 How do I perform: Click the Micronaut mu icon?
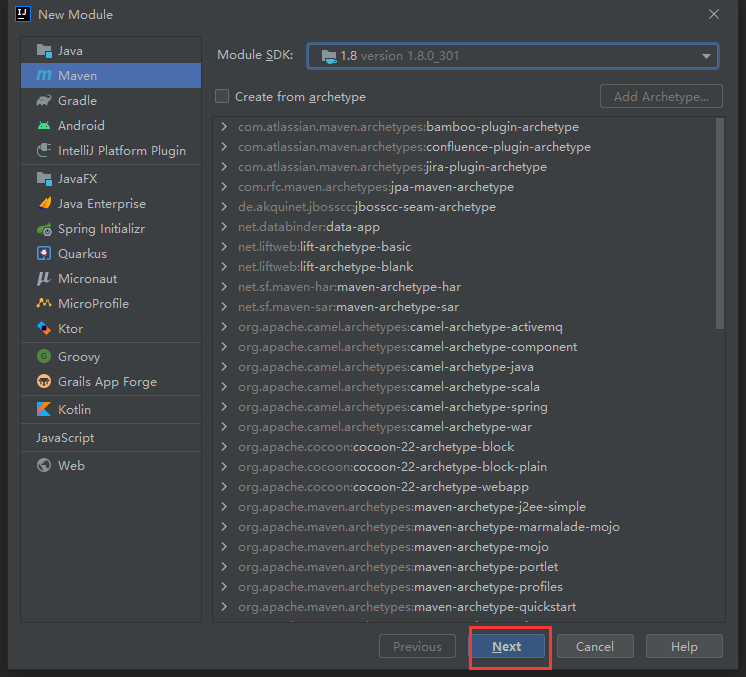[44, 279]
